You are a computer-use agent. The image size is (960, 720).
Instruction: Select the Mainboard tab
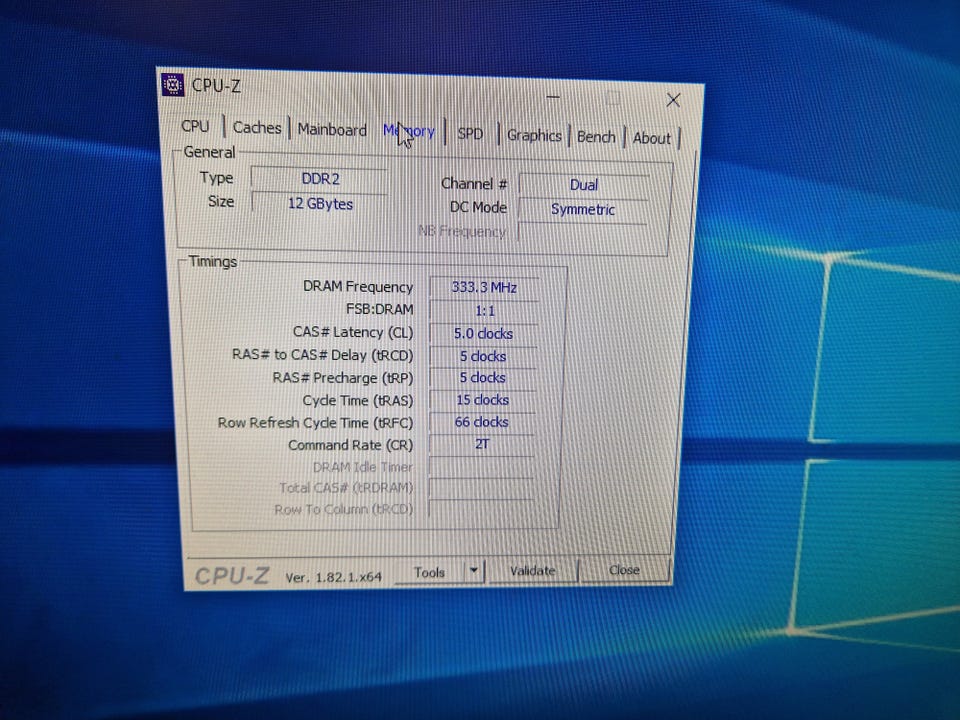click(332, 130)
